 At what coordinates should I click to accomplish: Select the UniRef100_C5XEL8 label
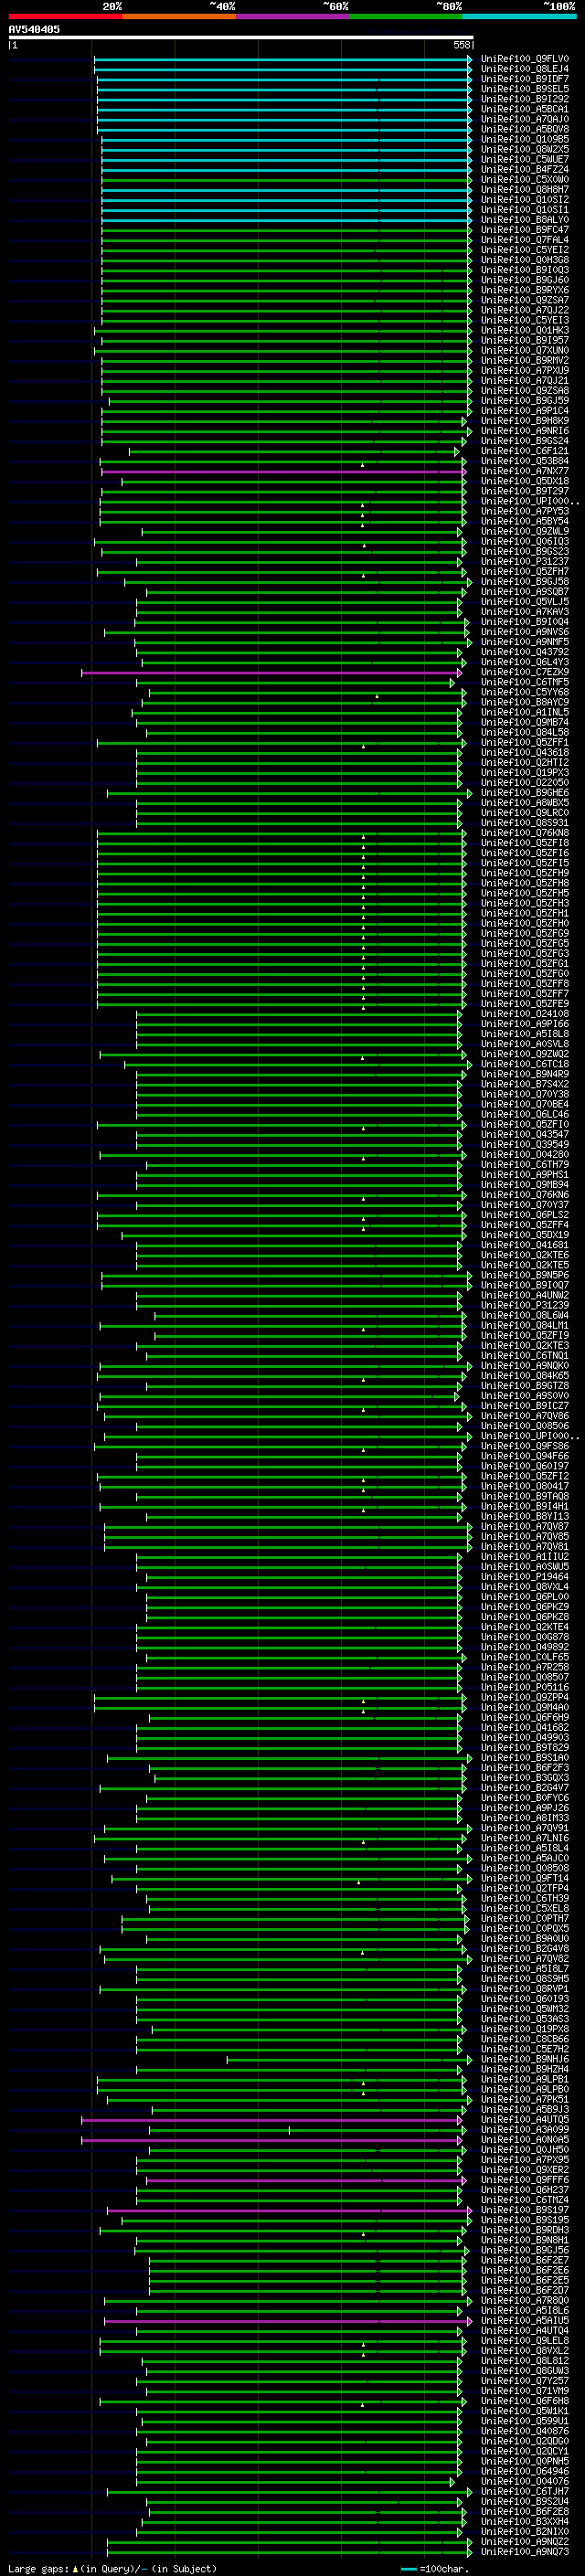coord(524,1908)
